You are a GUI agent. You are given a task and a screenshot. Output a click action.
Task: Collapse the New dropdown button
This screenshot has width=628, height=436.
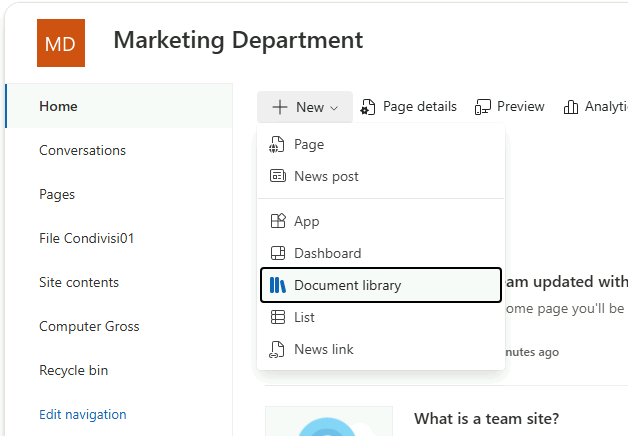click(x=305, y=107)
